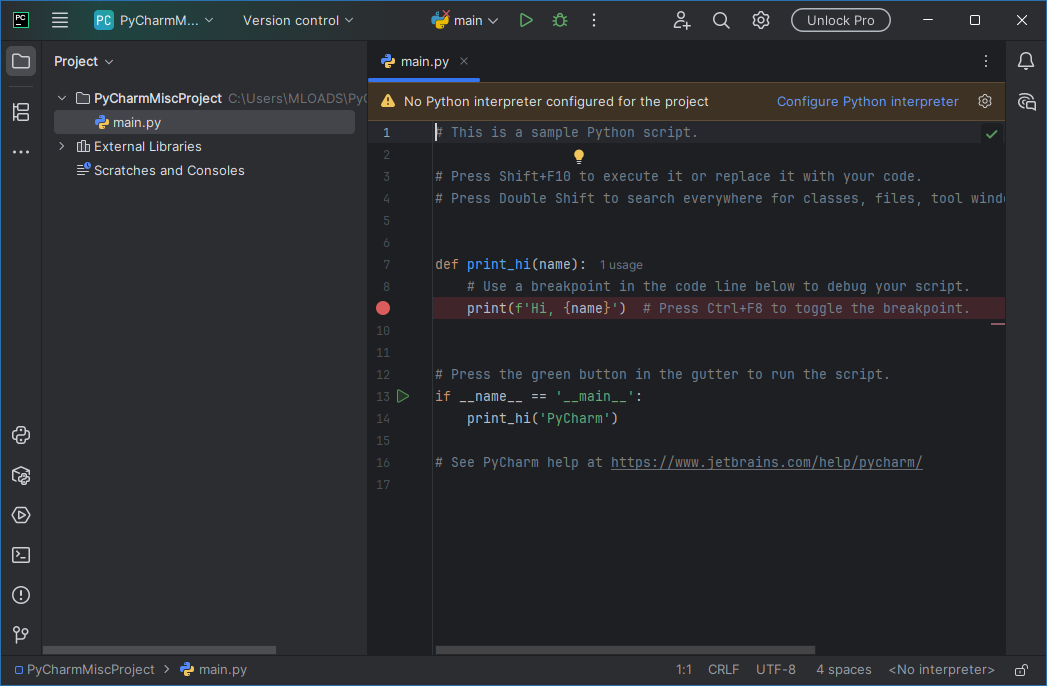Click No interpreter status widget
Screen dimensions: 1047x686
tap(941, 669)
